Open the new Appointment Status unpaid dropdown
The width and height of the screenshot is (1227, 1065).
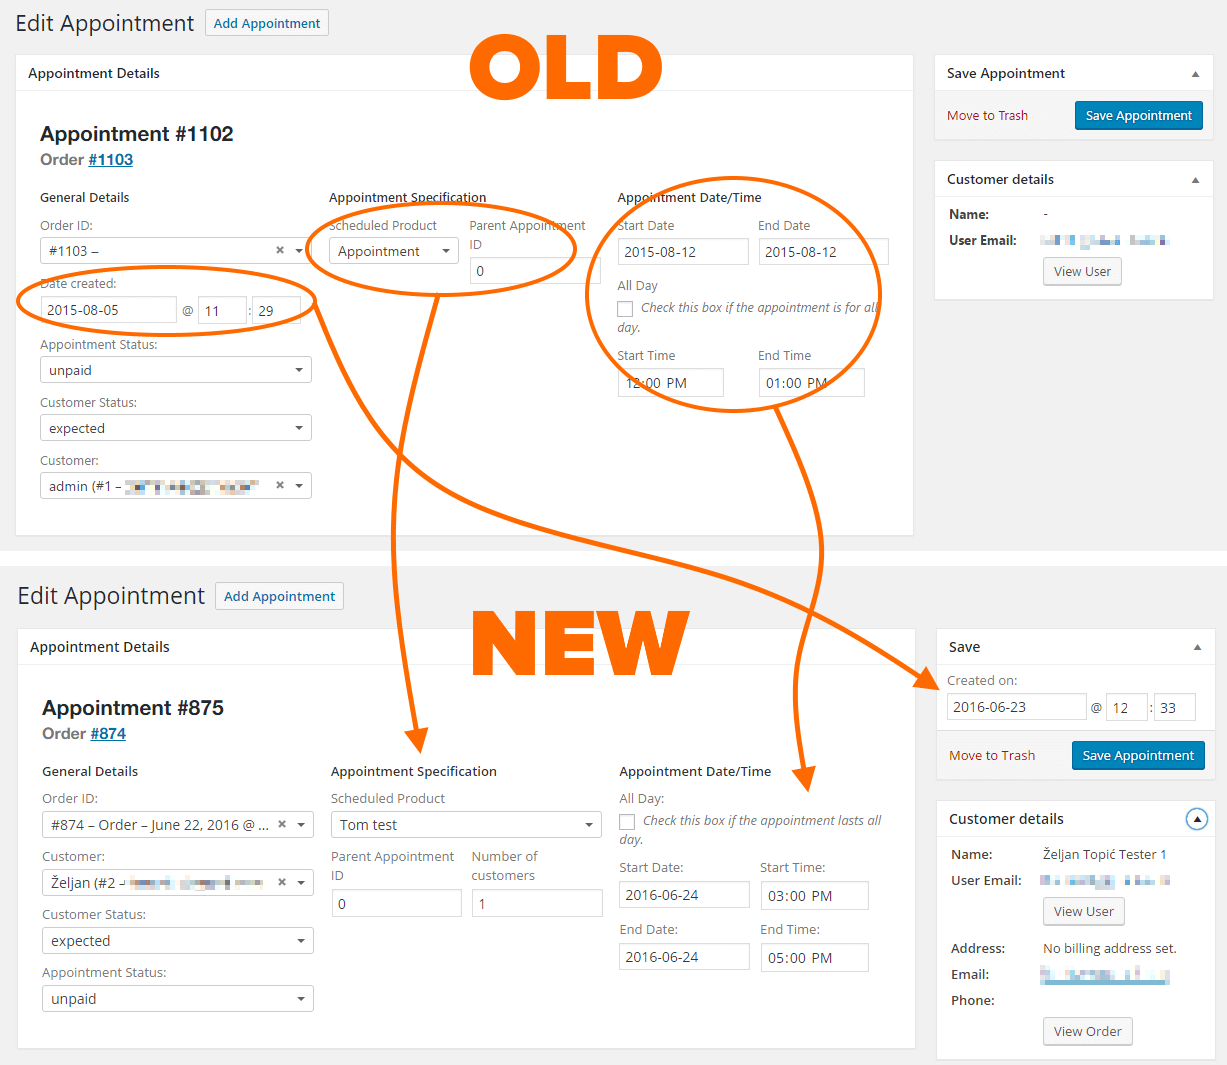[178, 999]
